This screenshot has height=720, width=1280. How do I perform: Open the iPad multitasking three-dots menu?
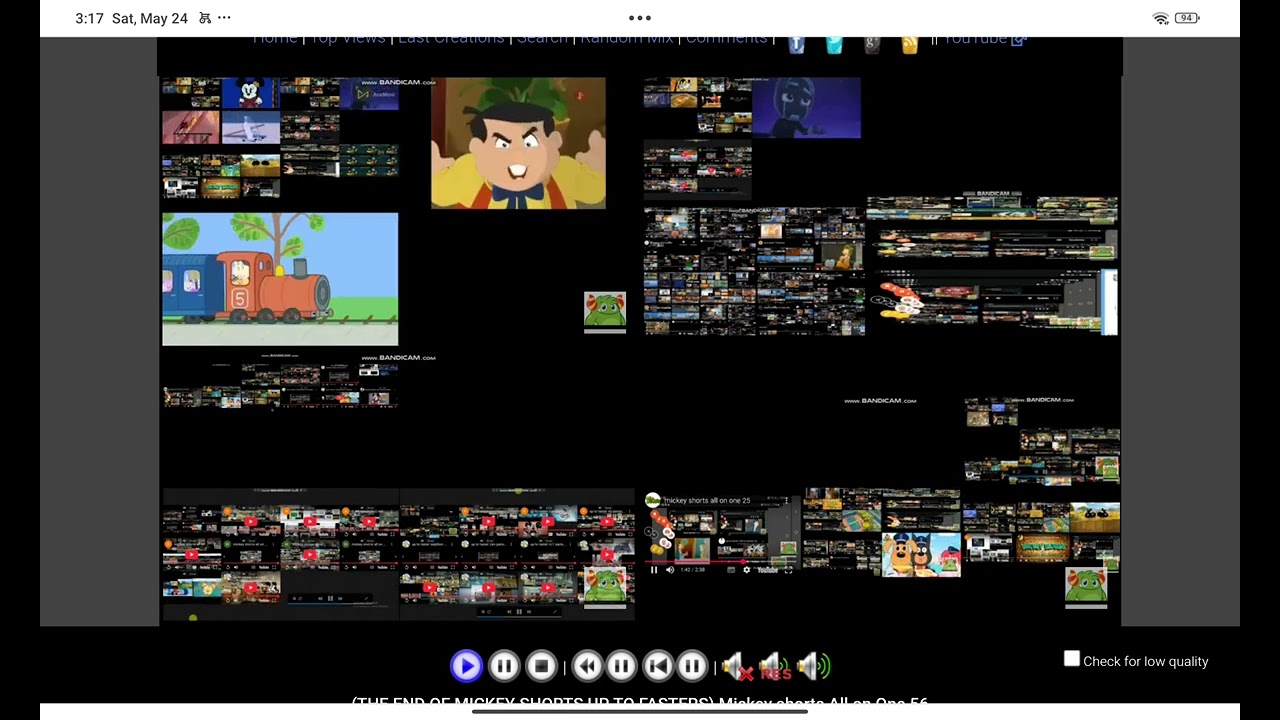(640, 18)
